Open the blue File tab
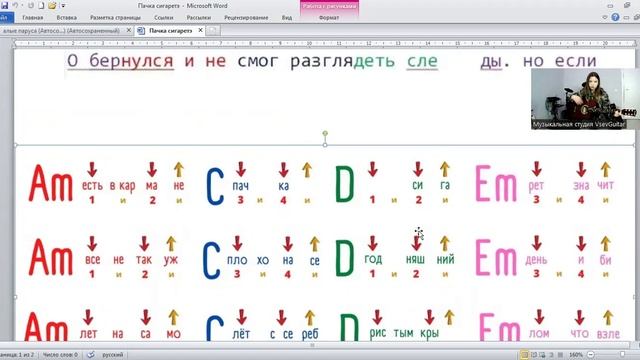 (x=6, y=18)
